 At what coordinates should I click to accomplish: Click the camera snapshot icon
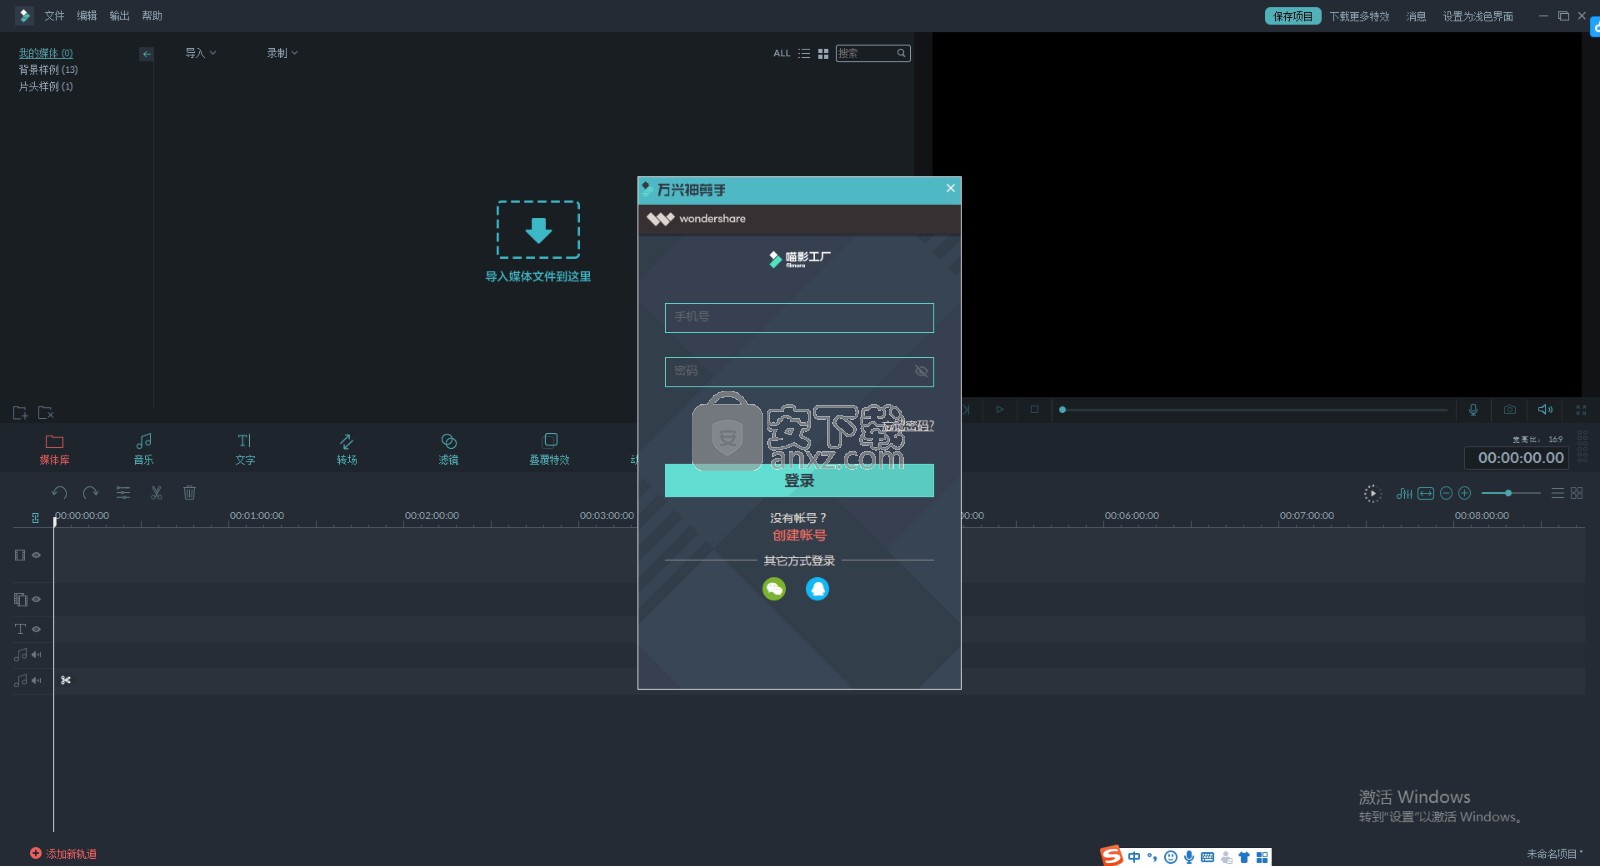1510,410
